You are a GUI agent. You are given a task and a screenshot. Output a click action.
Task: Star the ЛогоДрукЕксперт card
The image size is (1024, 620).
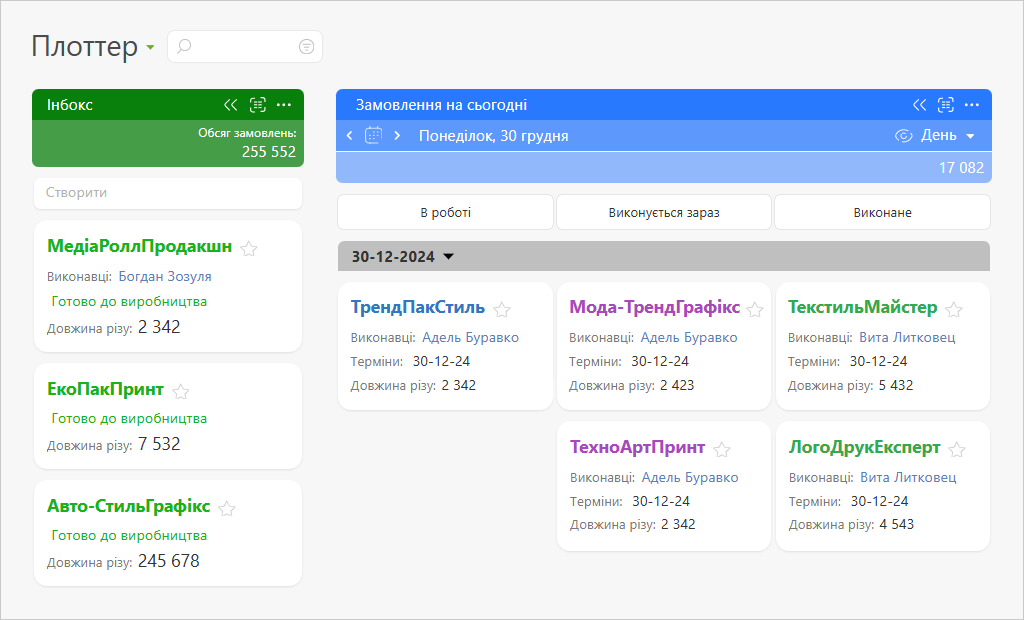point(957,449)
